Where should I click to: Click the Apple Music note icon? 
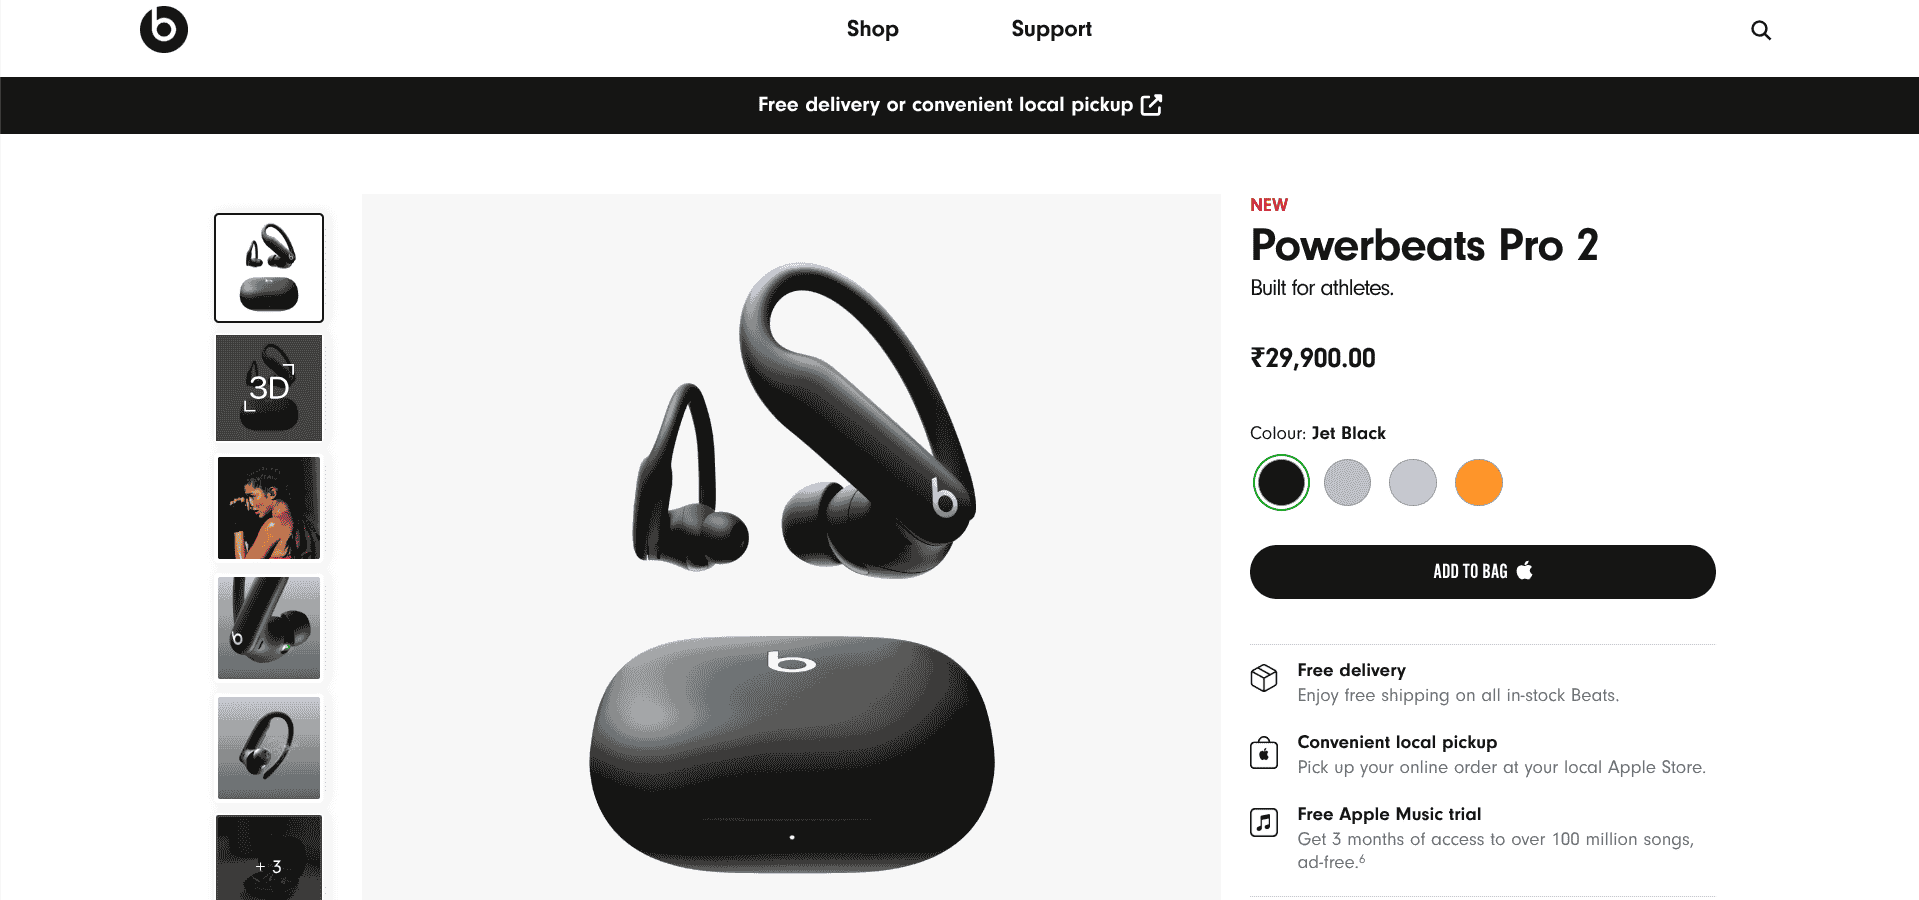coord(1264,822)
